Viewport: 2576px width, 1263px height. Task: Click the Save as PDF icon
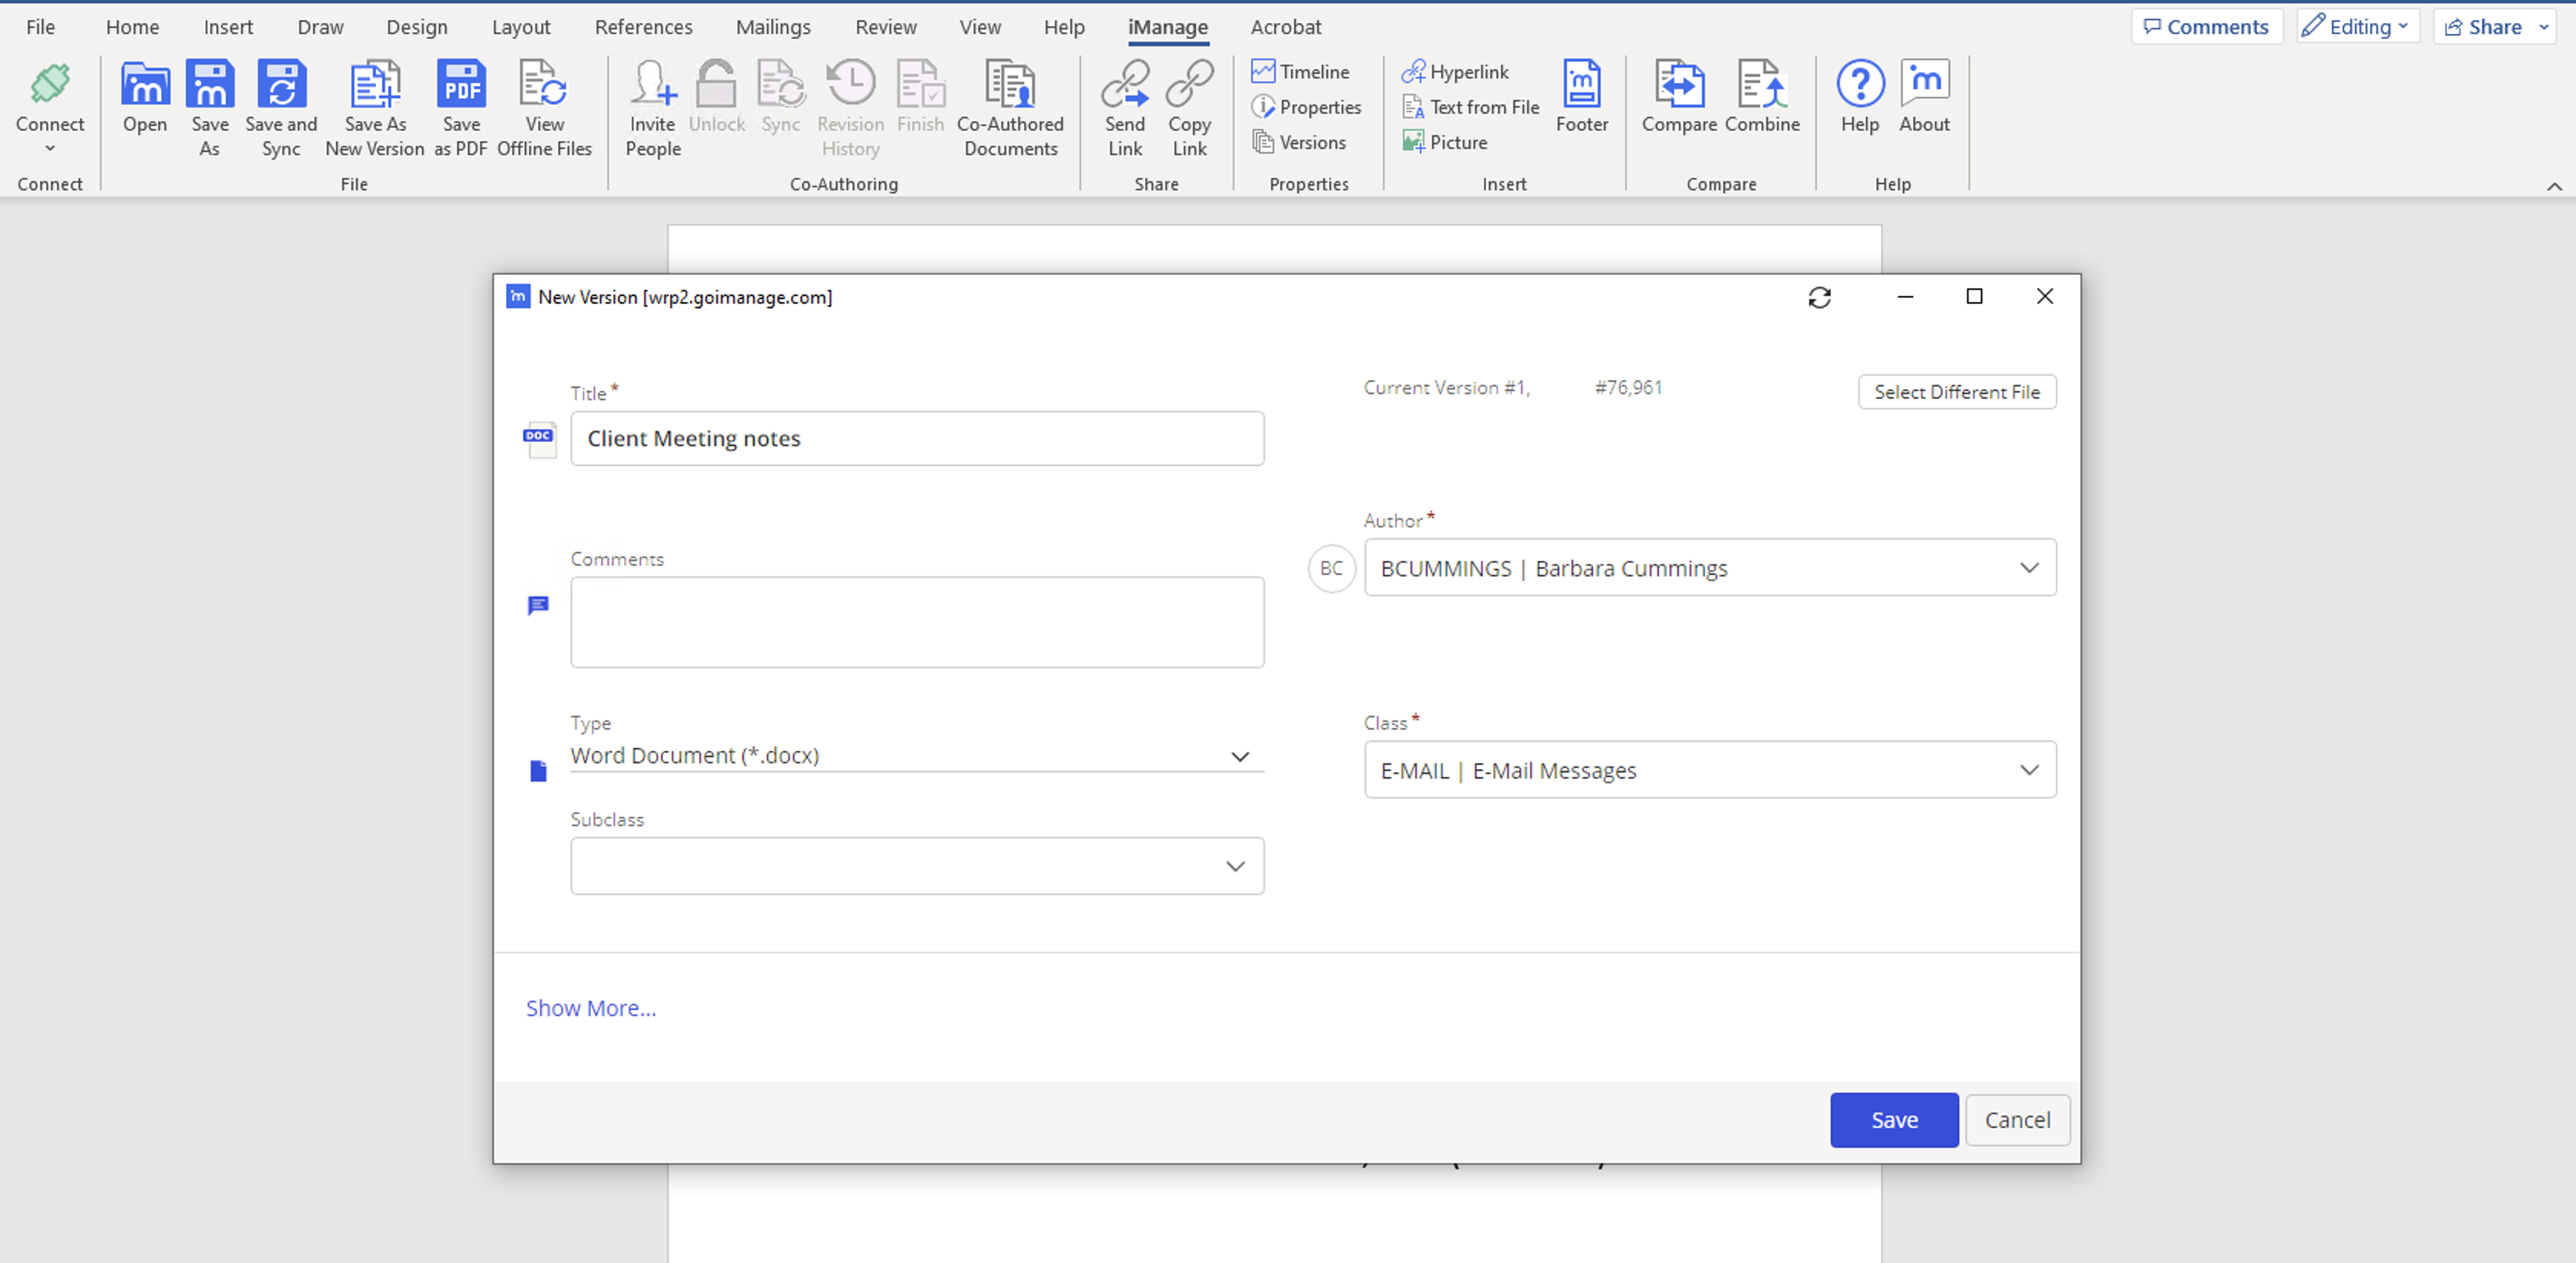461,85
